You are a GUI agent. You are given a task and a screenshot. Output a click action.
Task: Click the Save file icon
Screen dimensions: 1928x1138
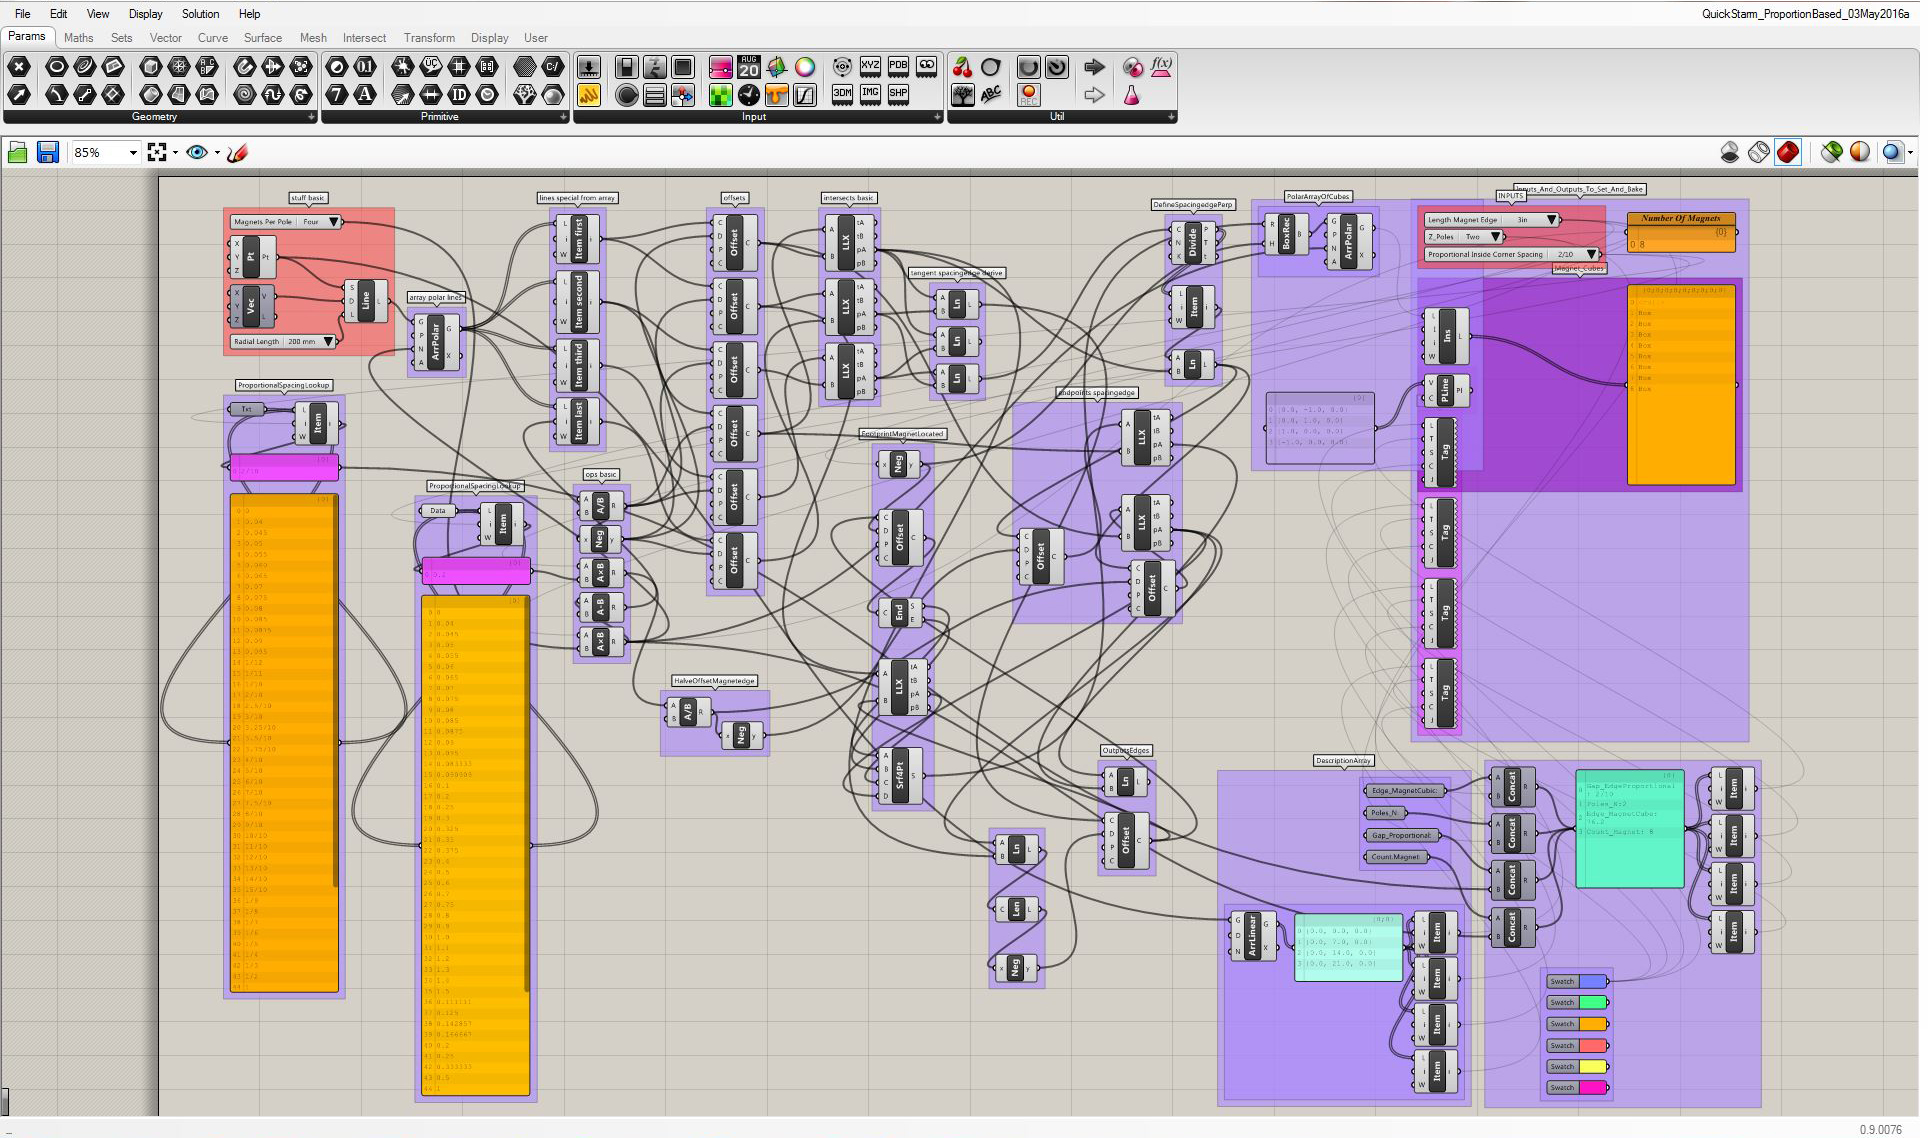[47, 152]
